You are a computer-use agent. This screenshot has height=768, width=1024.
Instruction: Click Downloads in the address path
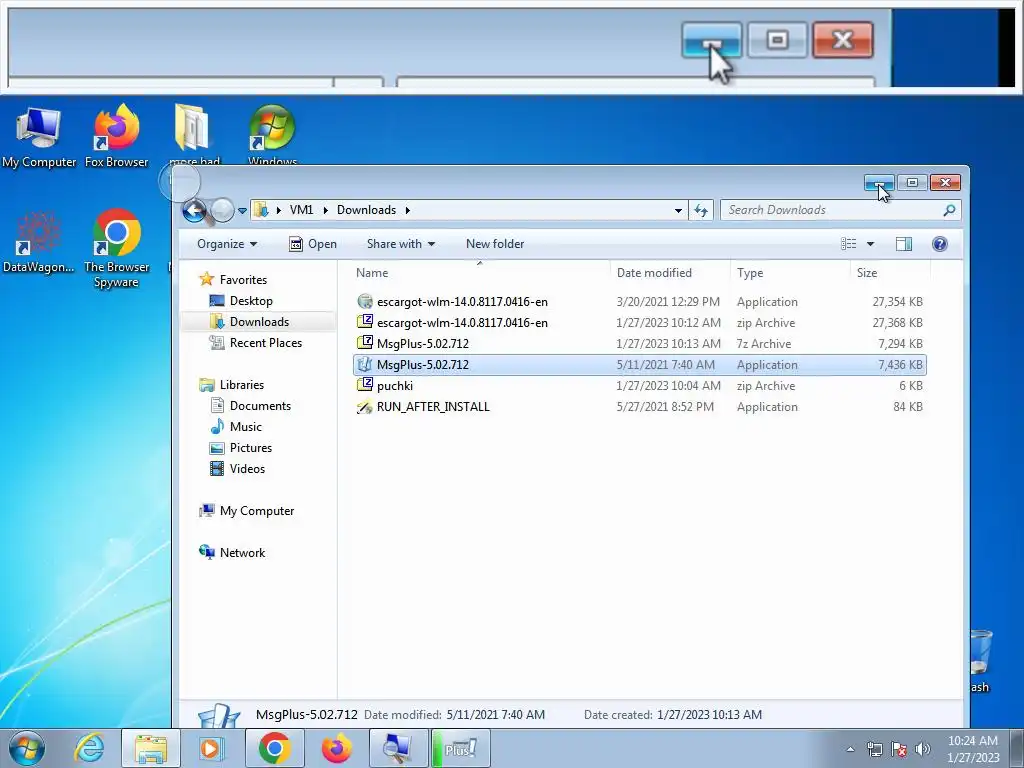tap(366, 210)
